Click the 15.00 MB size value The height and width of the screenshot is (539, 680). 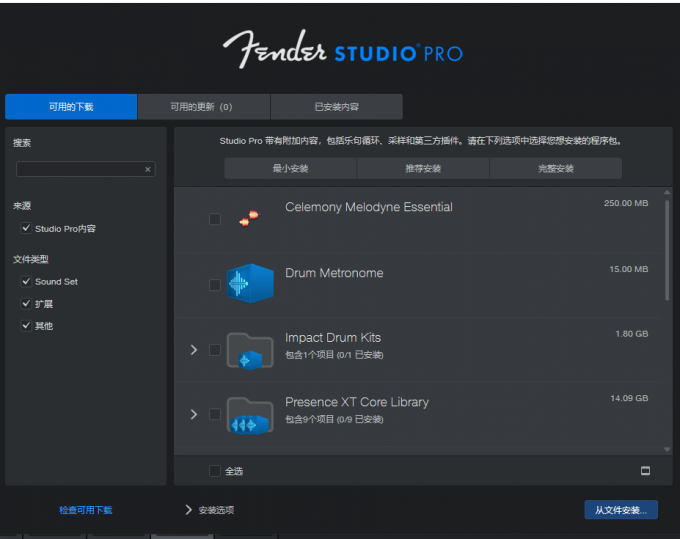tap(629, 269)
